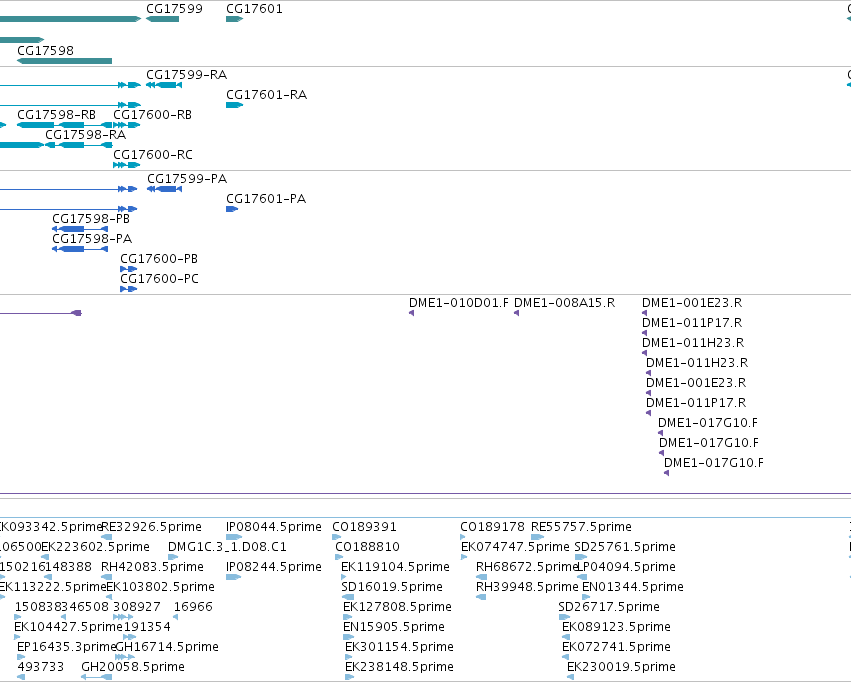Click the RH39948.5prime label
The image size is (851, 682).
[527, 587]
